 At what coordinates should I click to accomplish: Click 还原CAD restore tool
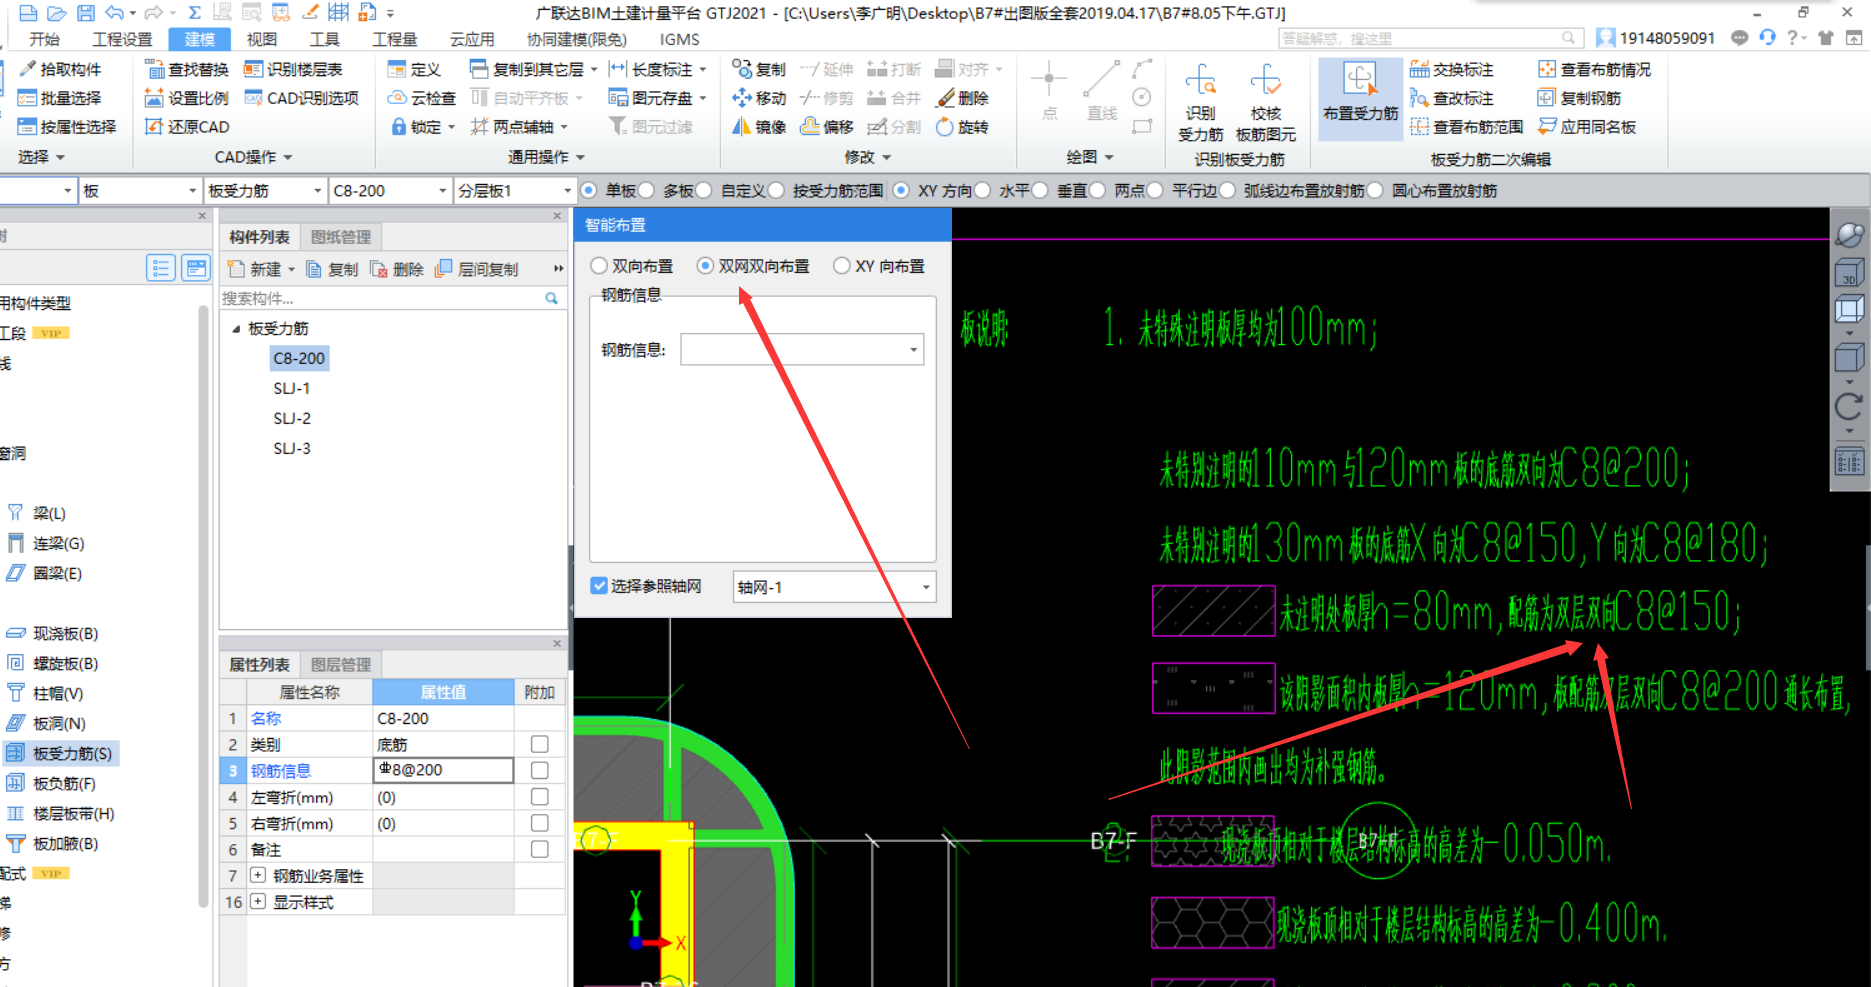[187, 127]
